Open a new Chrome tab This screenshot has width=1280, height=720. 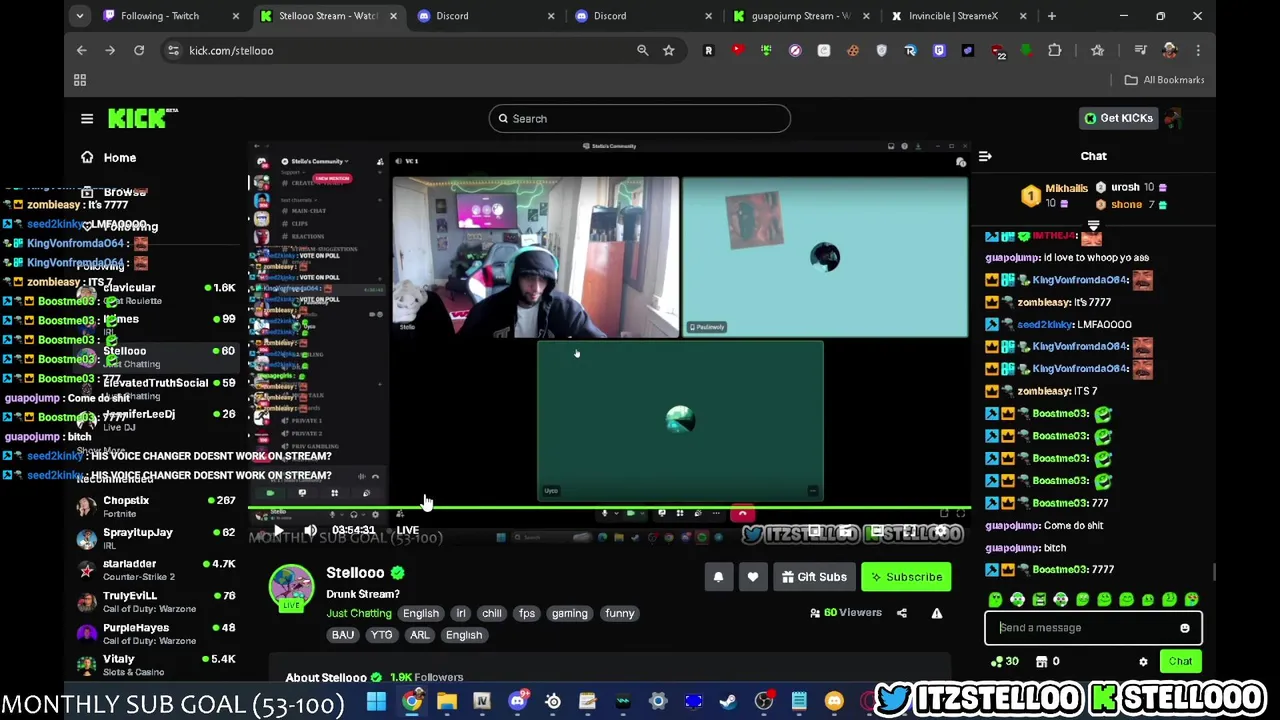[1051, 16]
